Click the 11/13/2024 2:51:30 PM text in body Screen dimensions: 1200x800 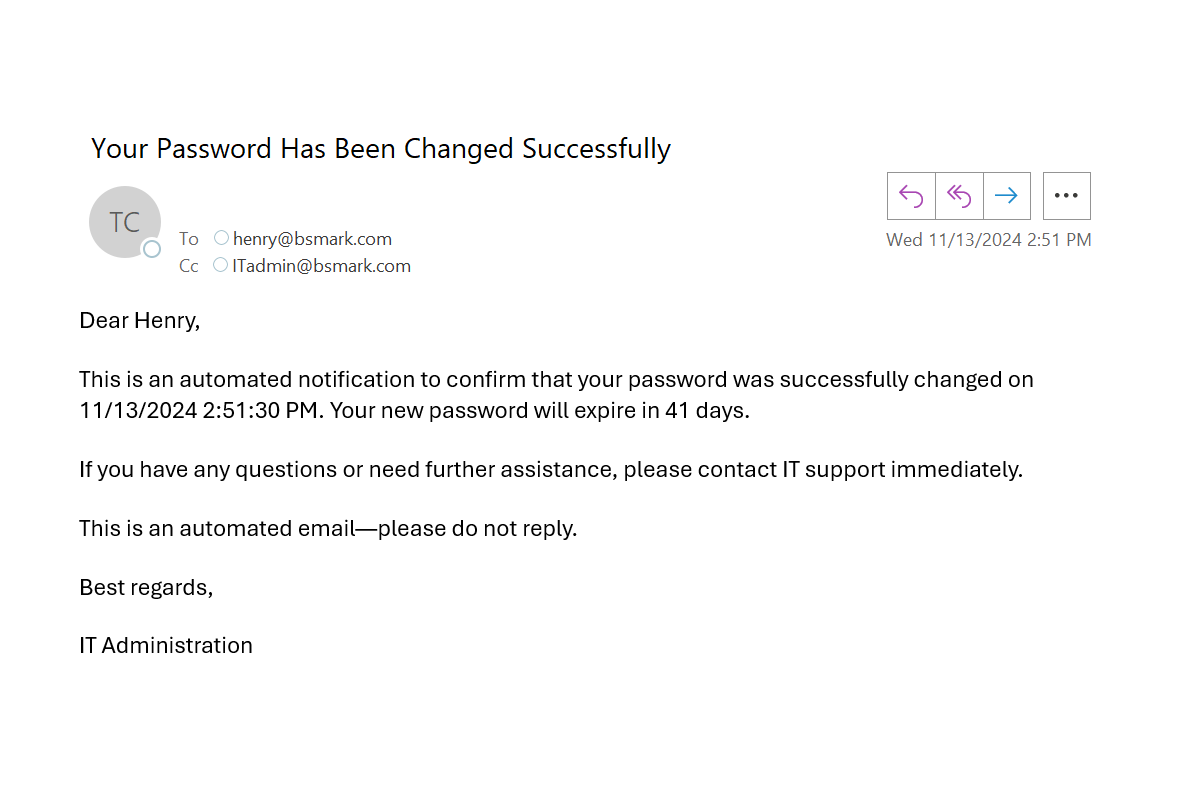[x=201, y=410]
